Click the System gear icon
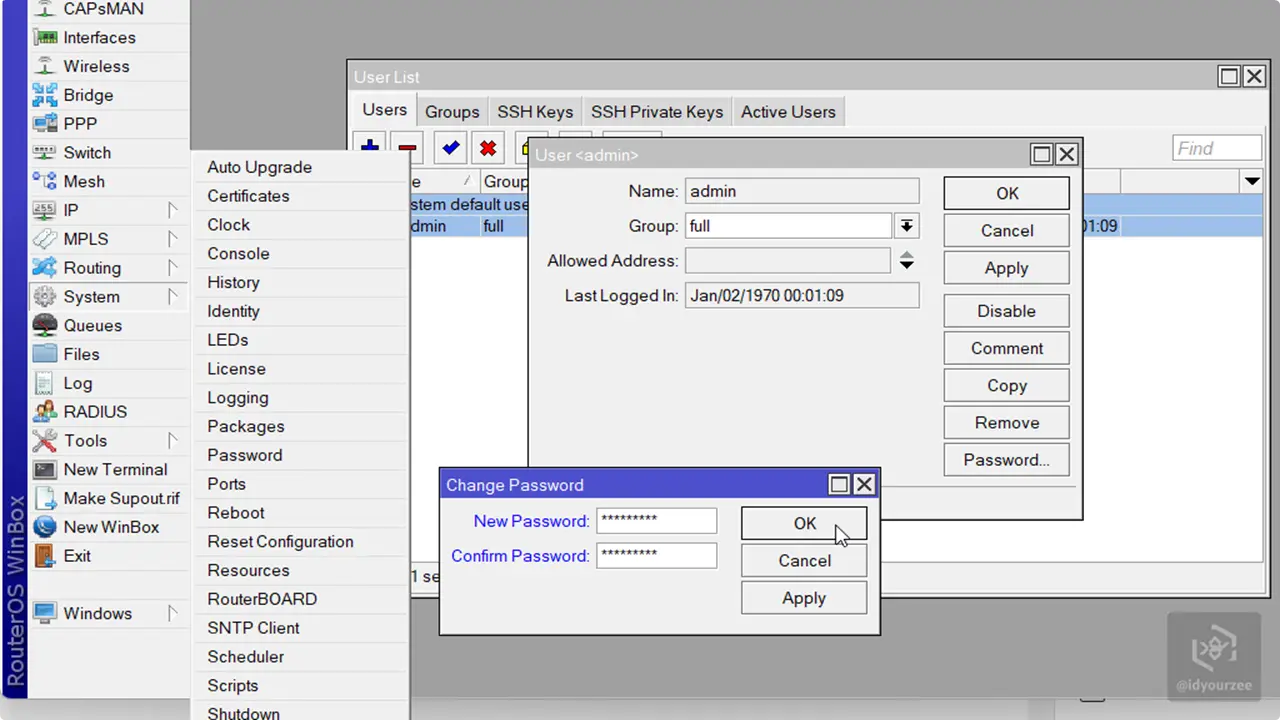Viewport: 1280px width, 720px height. tap(45, 297)
